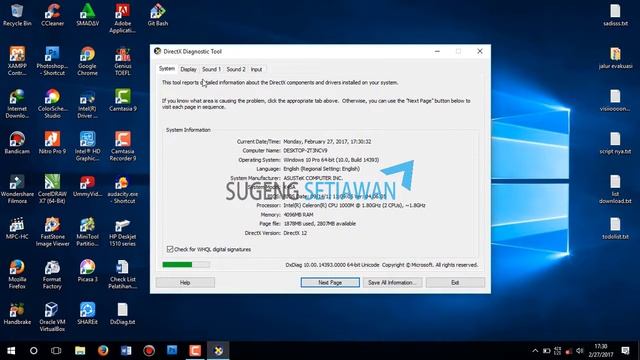The width and height of the screenshot is (640, 360).
Task: Open the volume control in tray
Action: pos(580,351)
